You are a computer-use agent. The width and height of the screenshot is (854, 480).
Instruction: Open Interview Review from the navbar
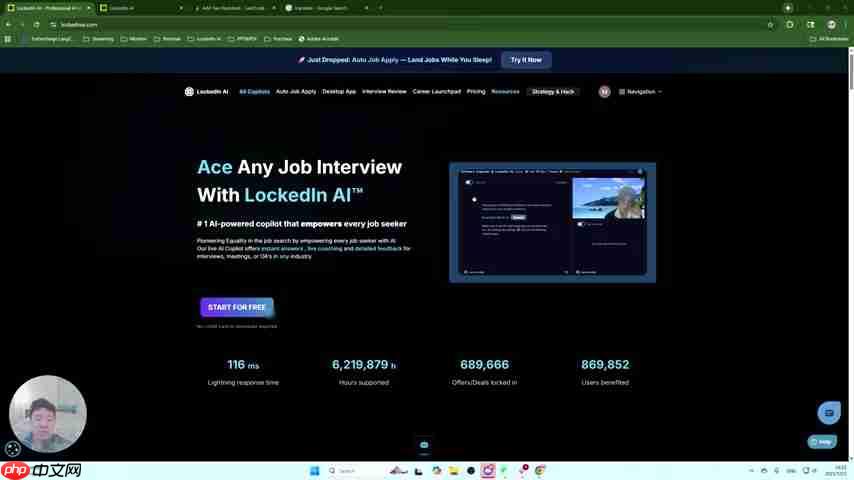click(x=384, y=92)
